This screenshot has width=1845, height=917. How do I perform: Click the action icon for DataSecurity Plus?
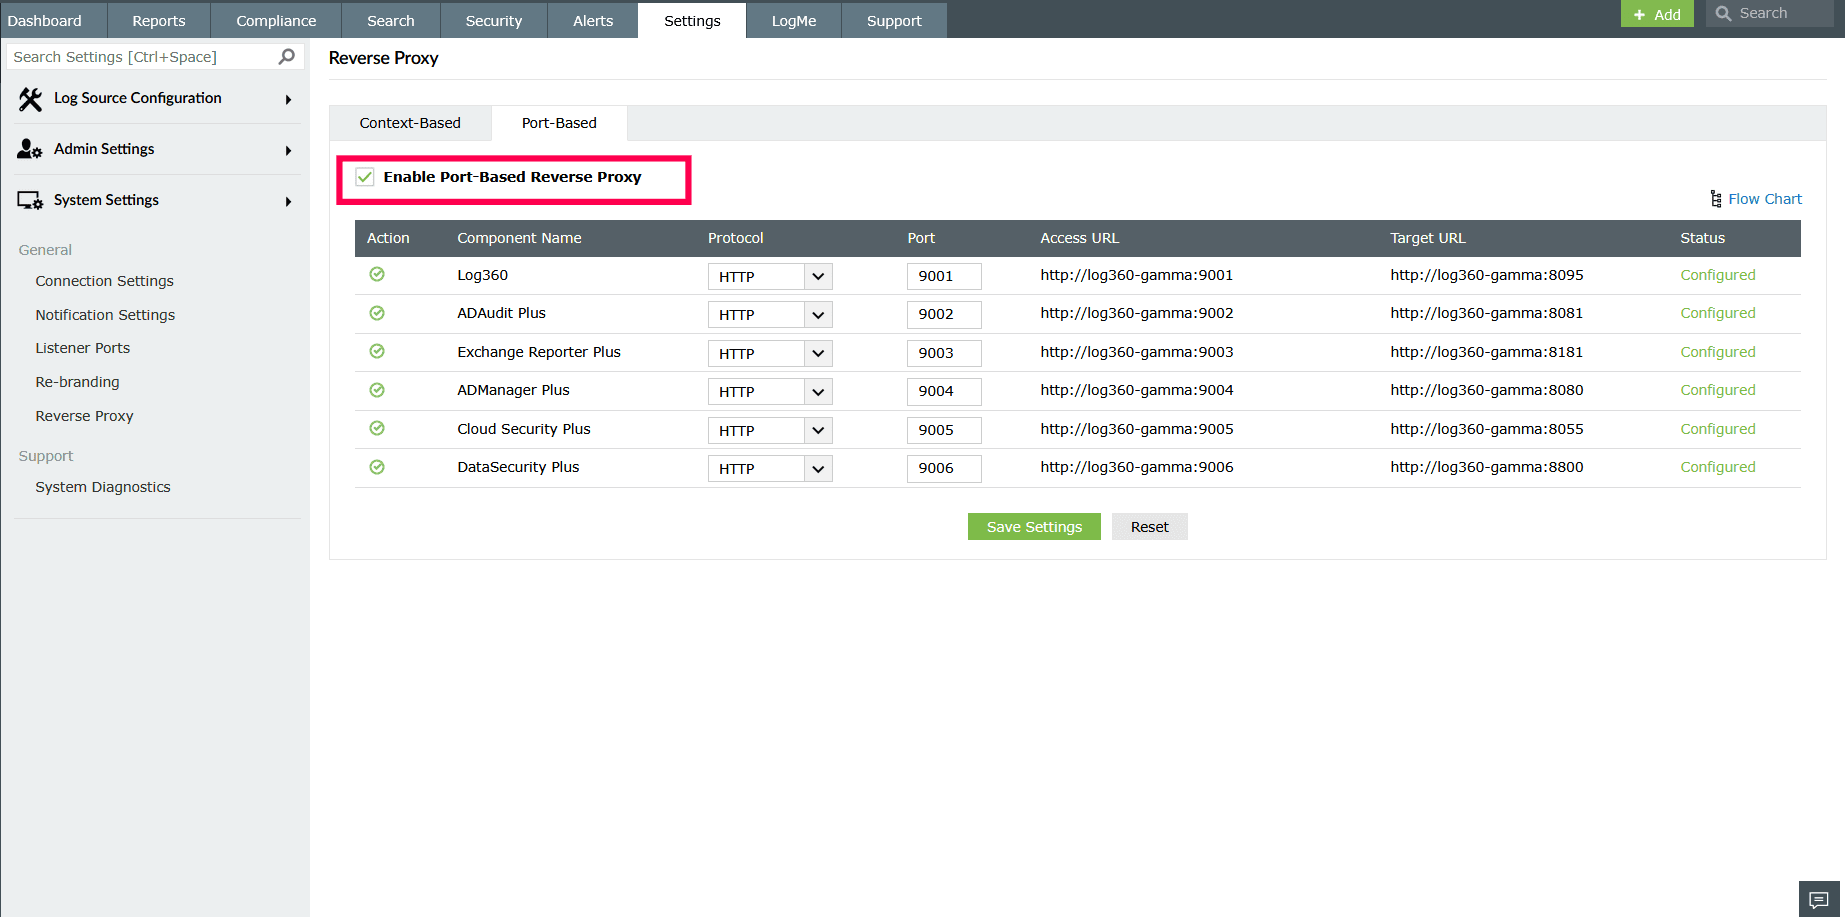tap(377, 467)
